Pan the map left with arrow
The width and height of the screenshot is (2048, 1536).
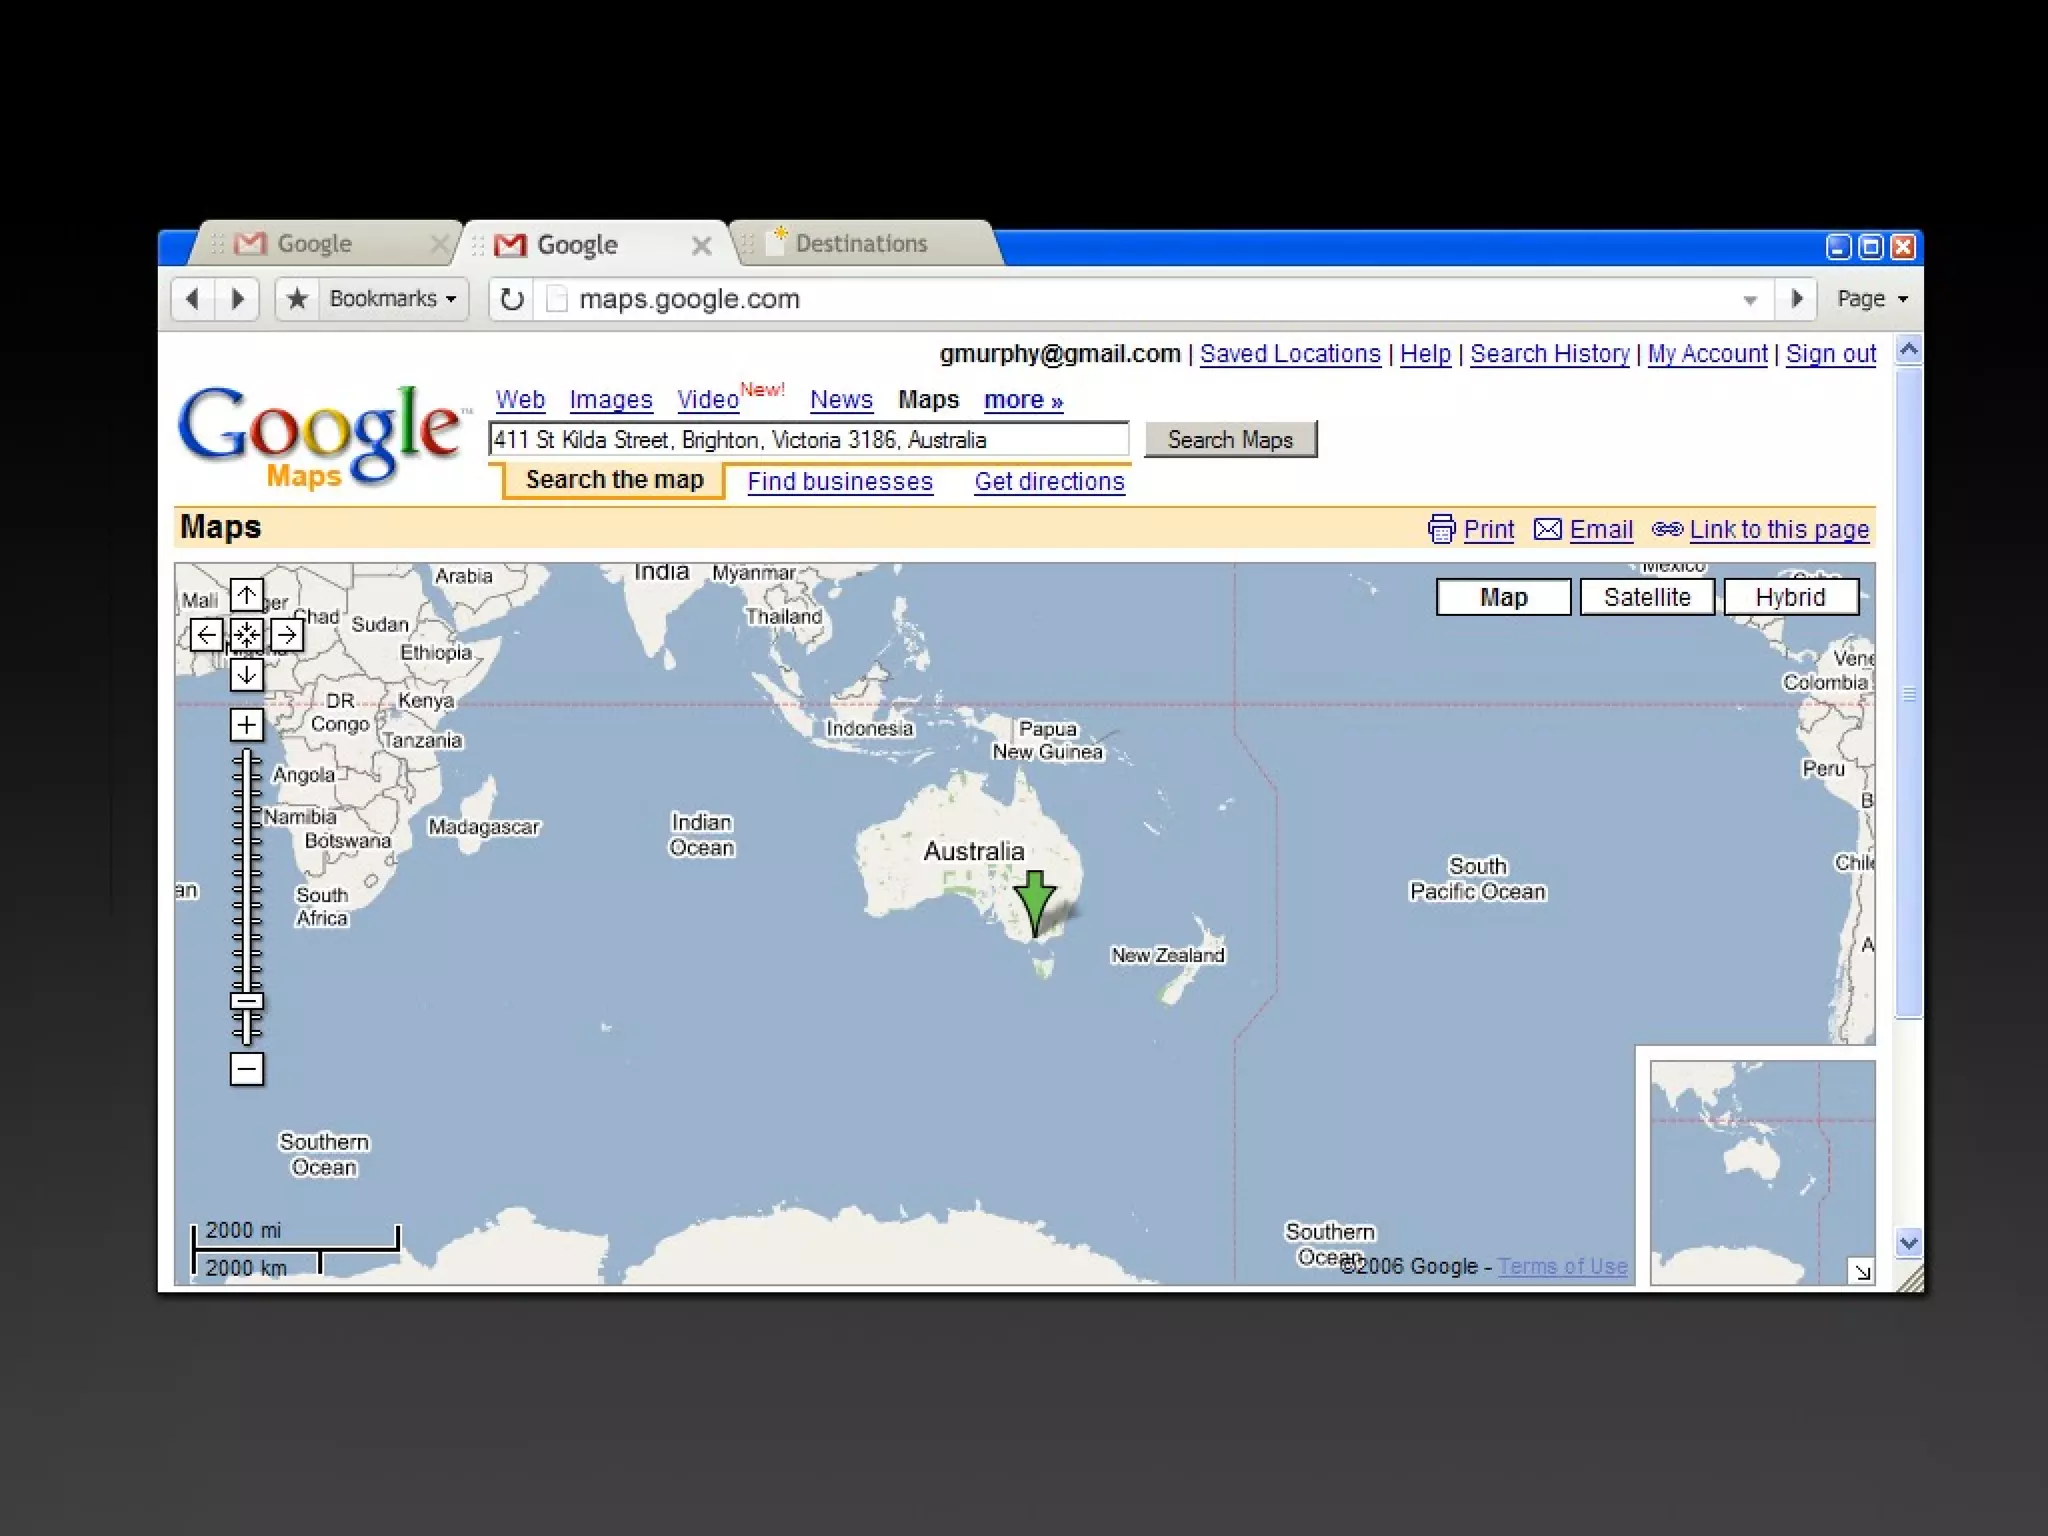(x=206, y=635)
